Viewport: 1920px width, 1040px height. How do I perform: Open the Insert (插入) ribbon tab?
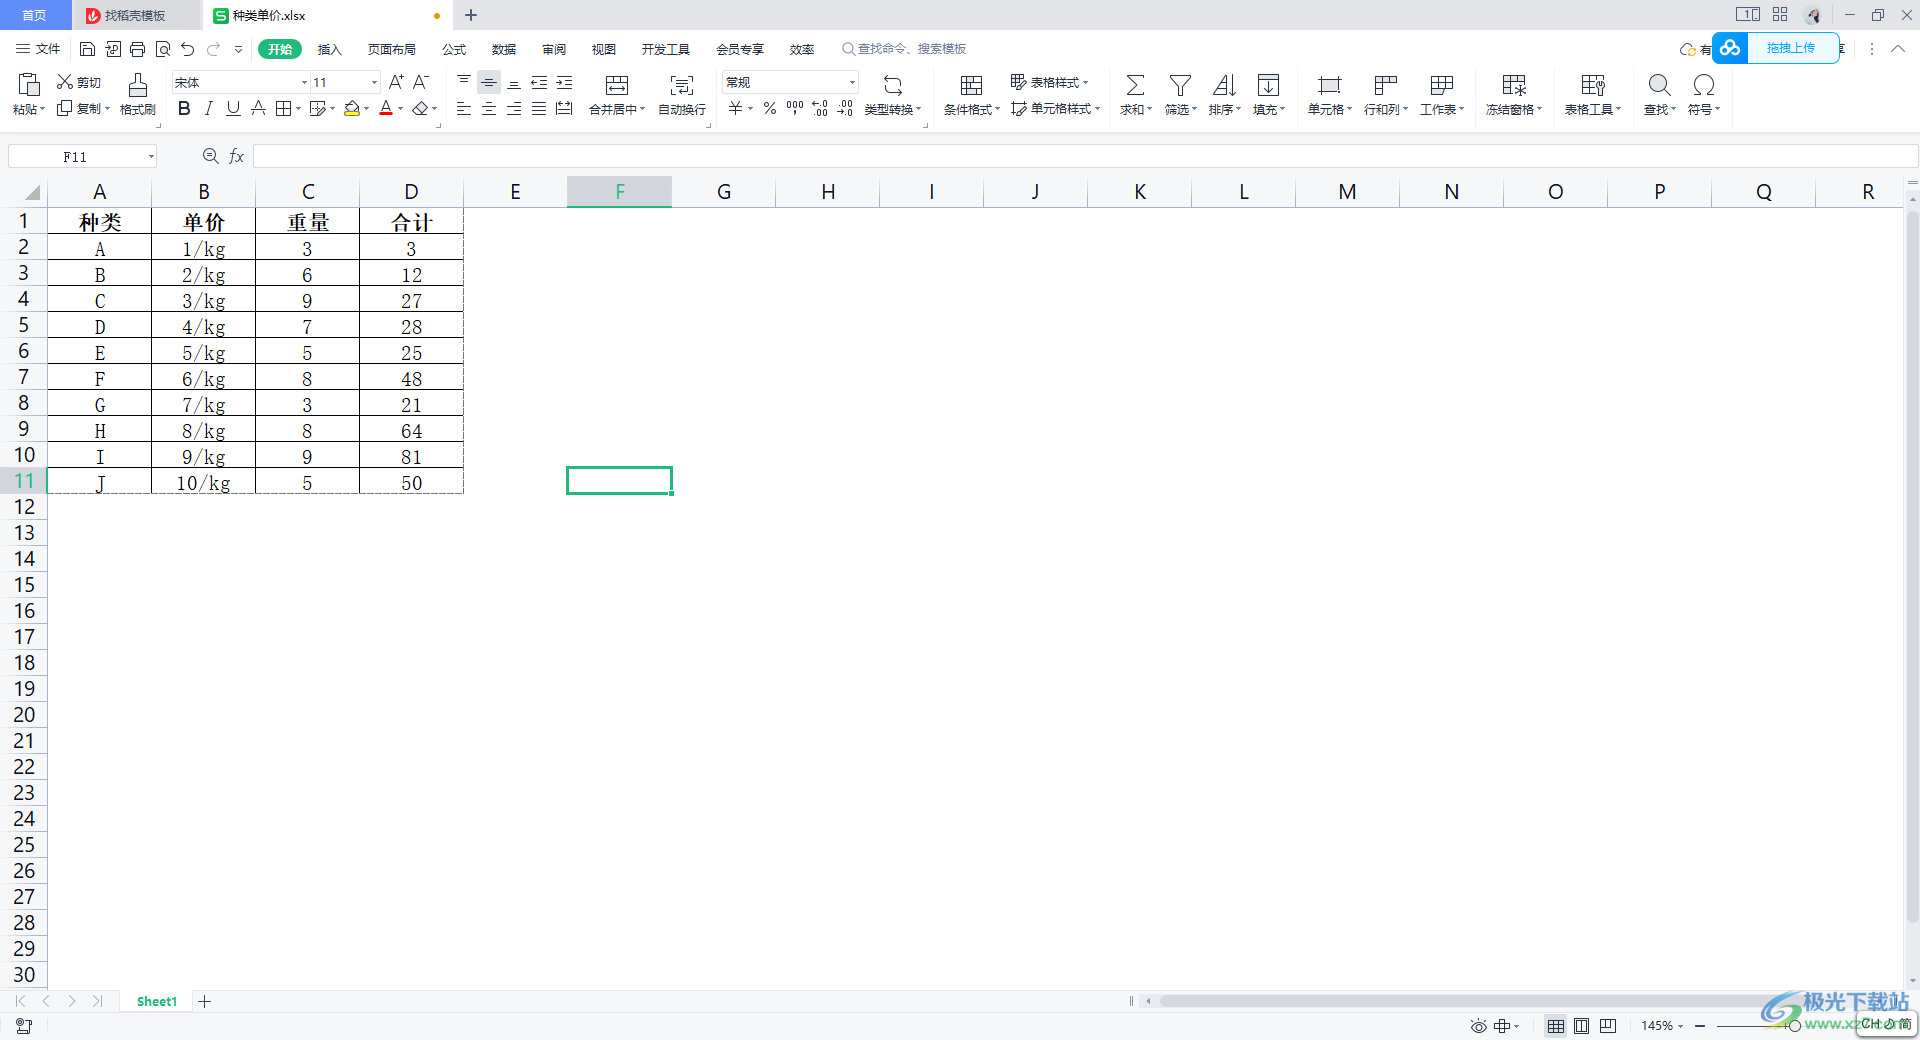click(330, 49)
